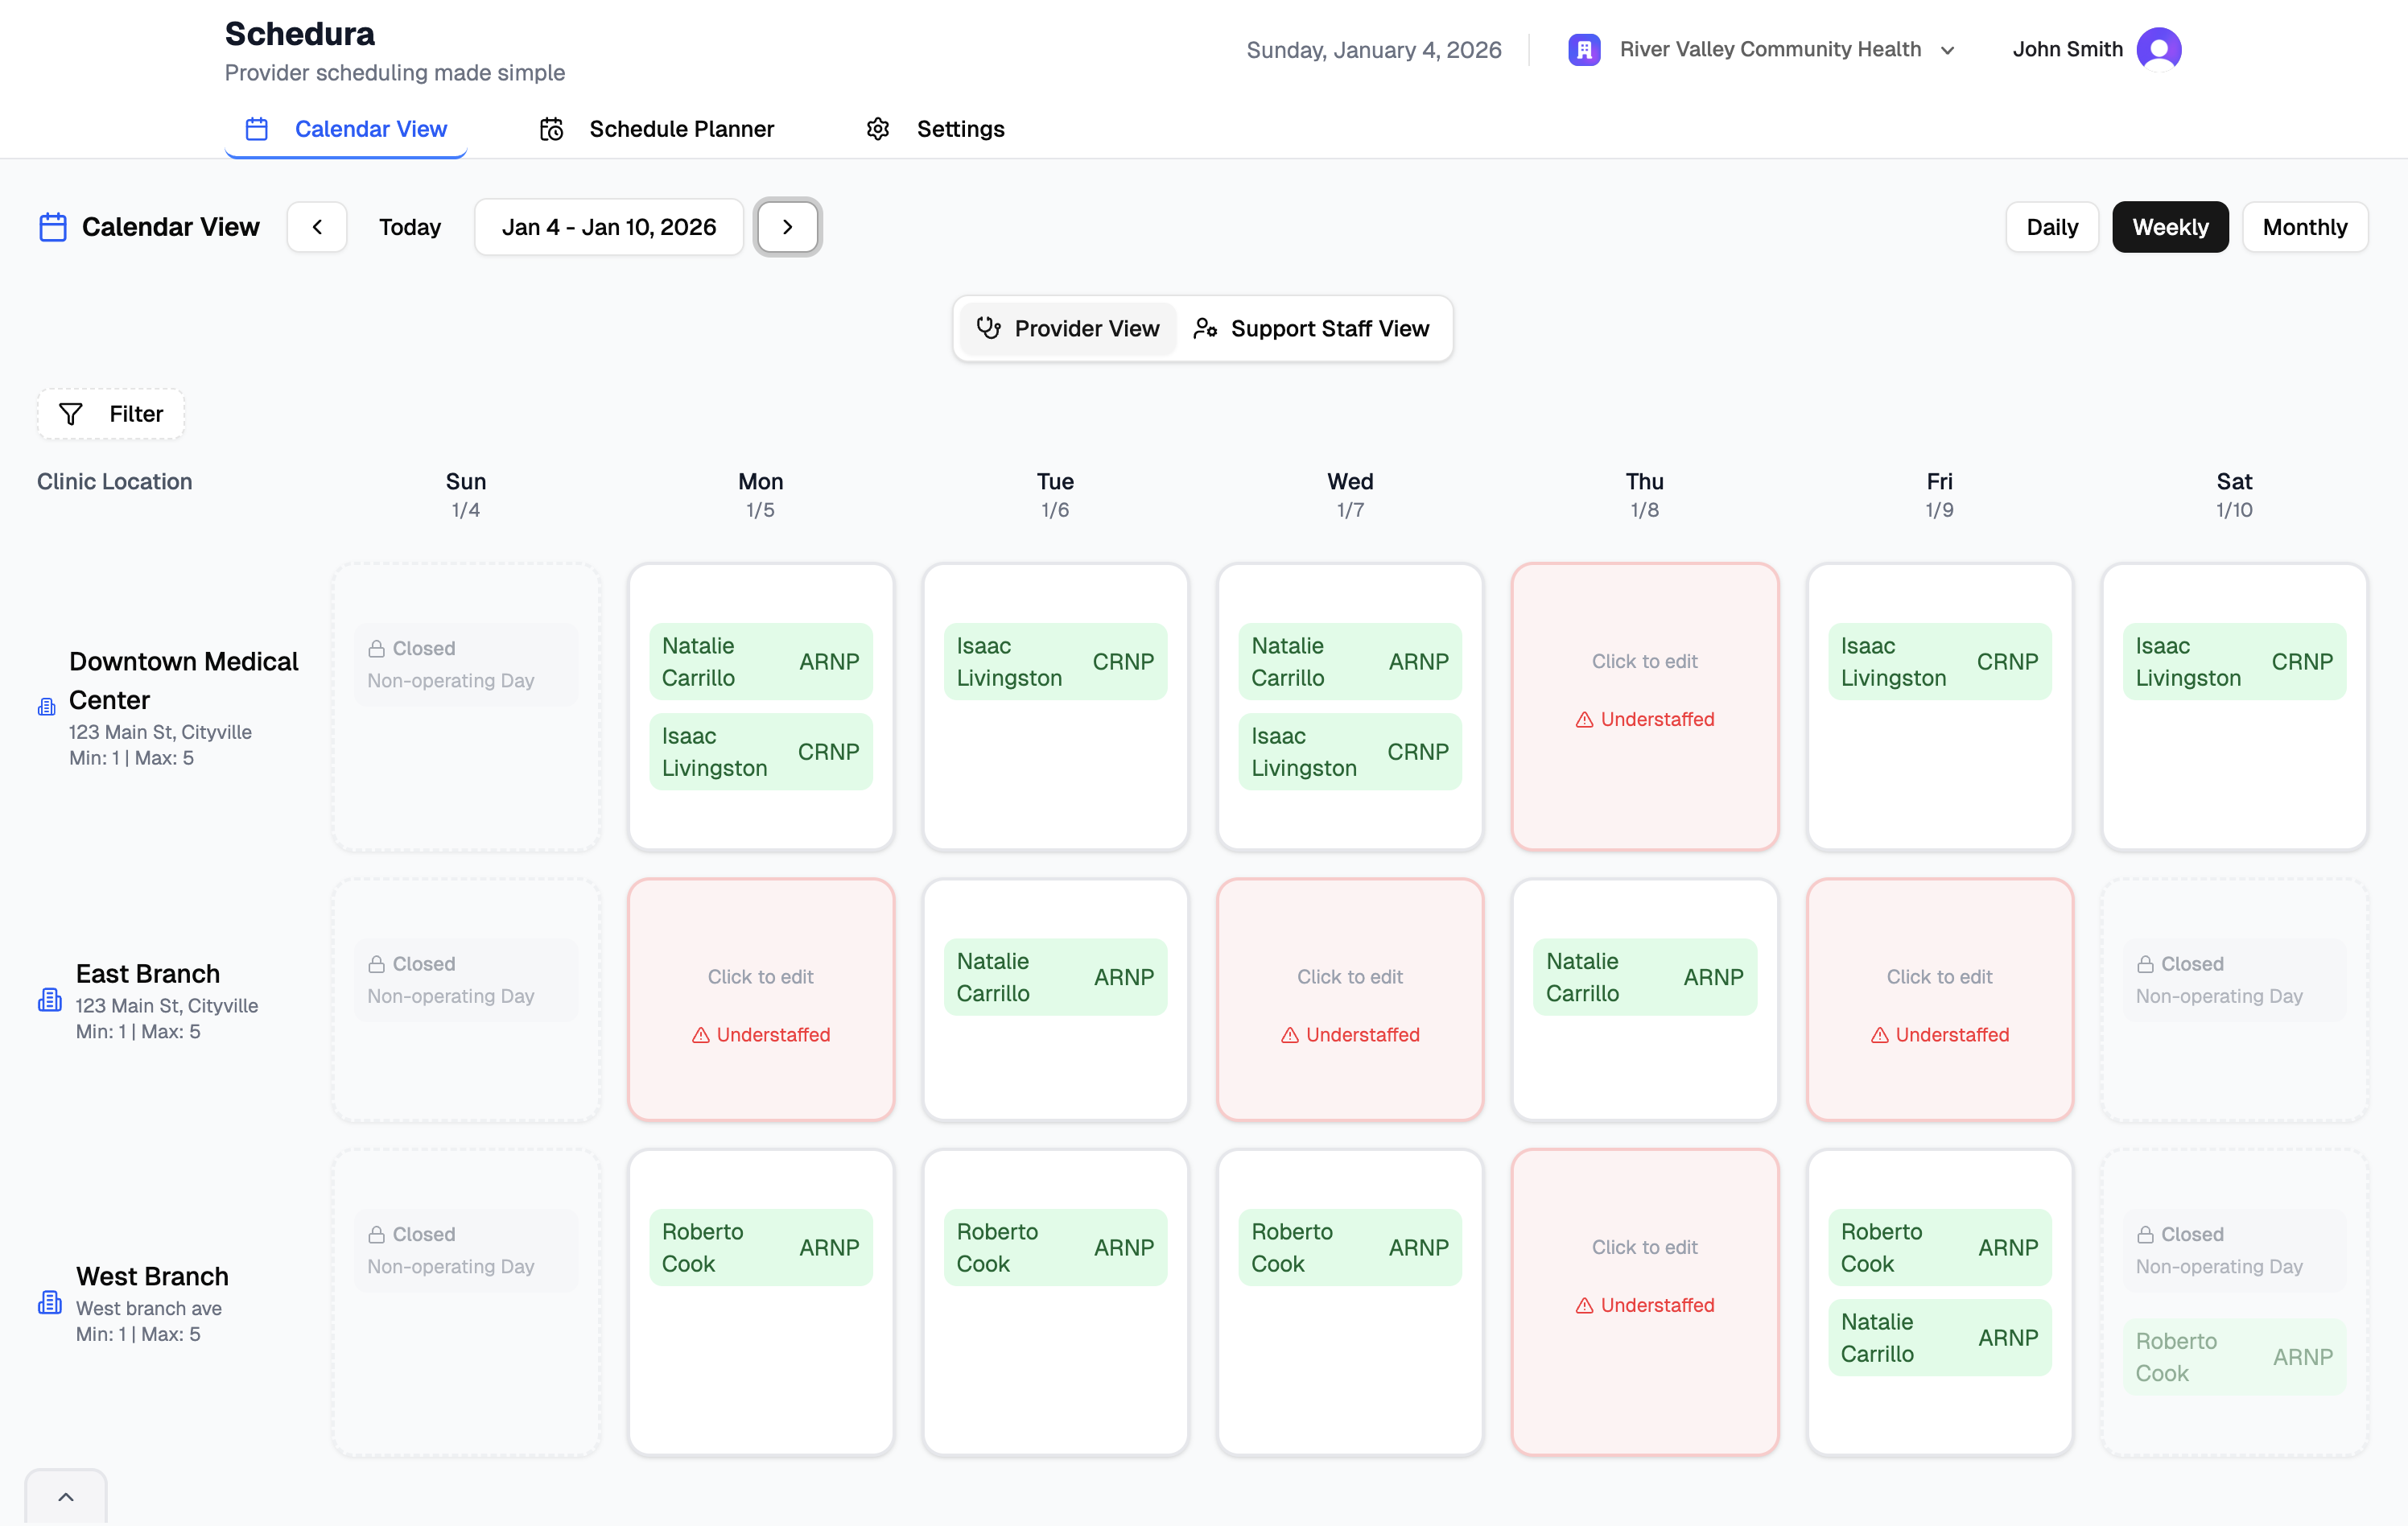Click the West Branch location name

(x=152, y=1277)
